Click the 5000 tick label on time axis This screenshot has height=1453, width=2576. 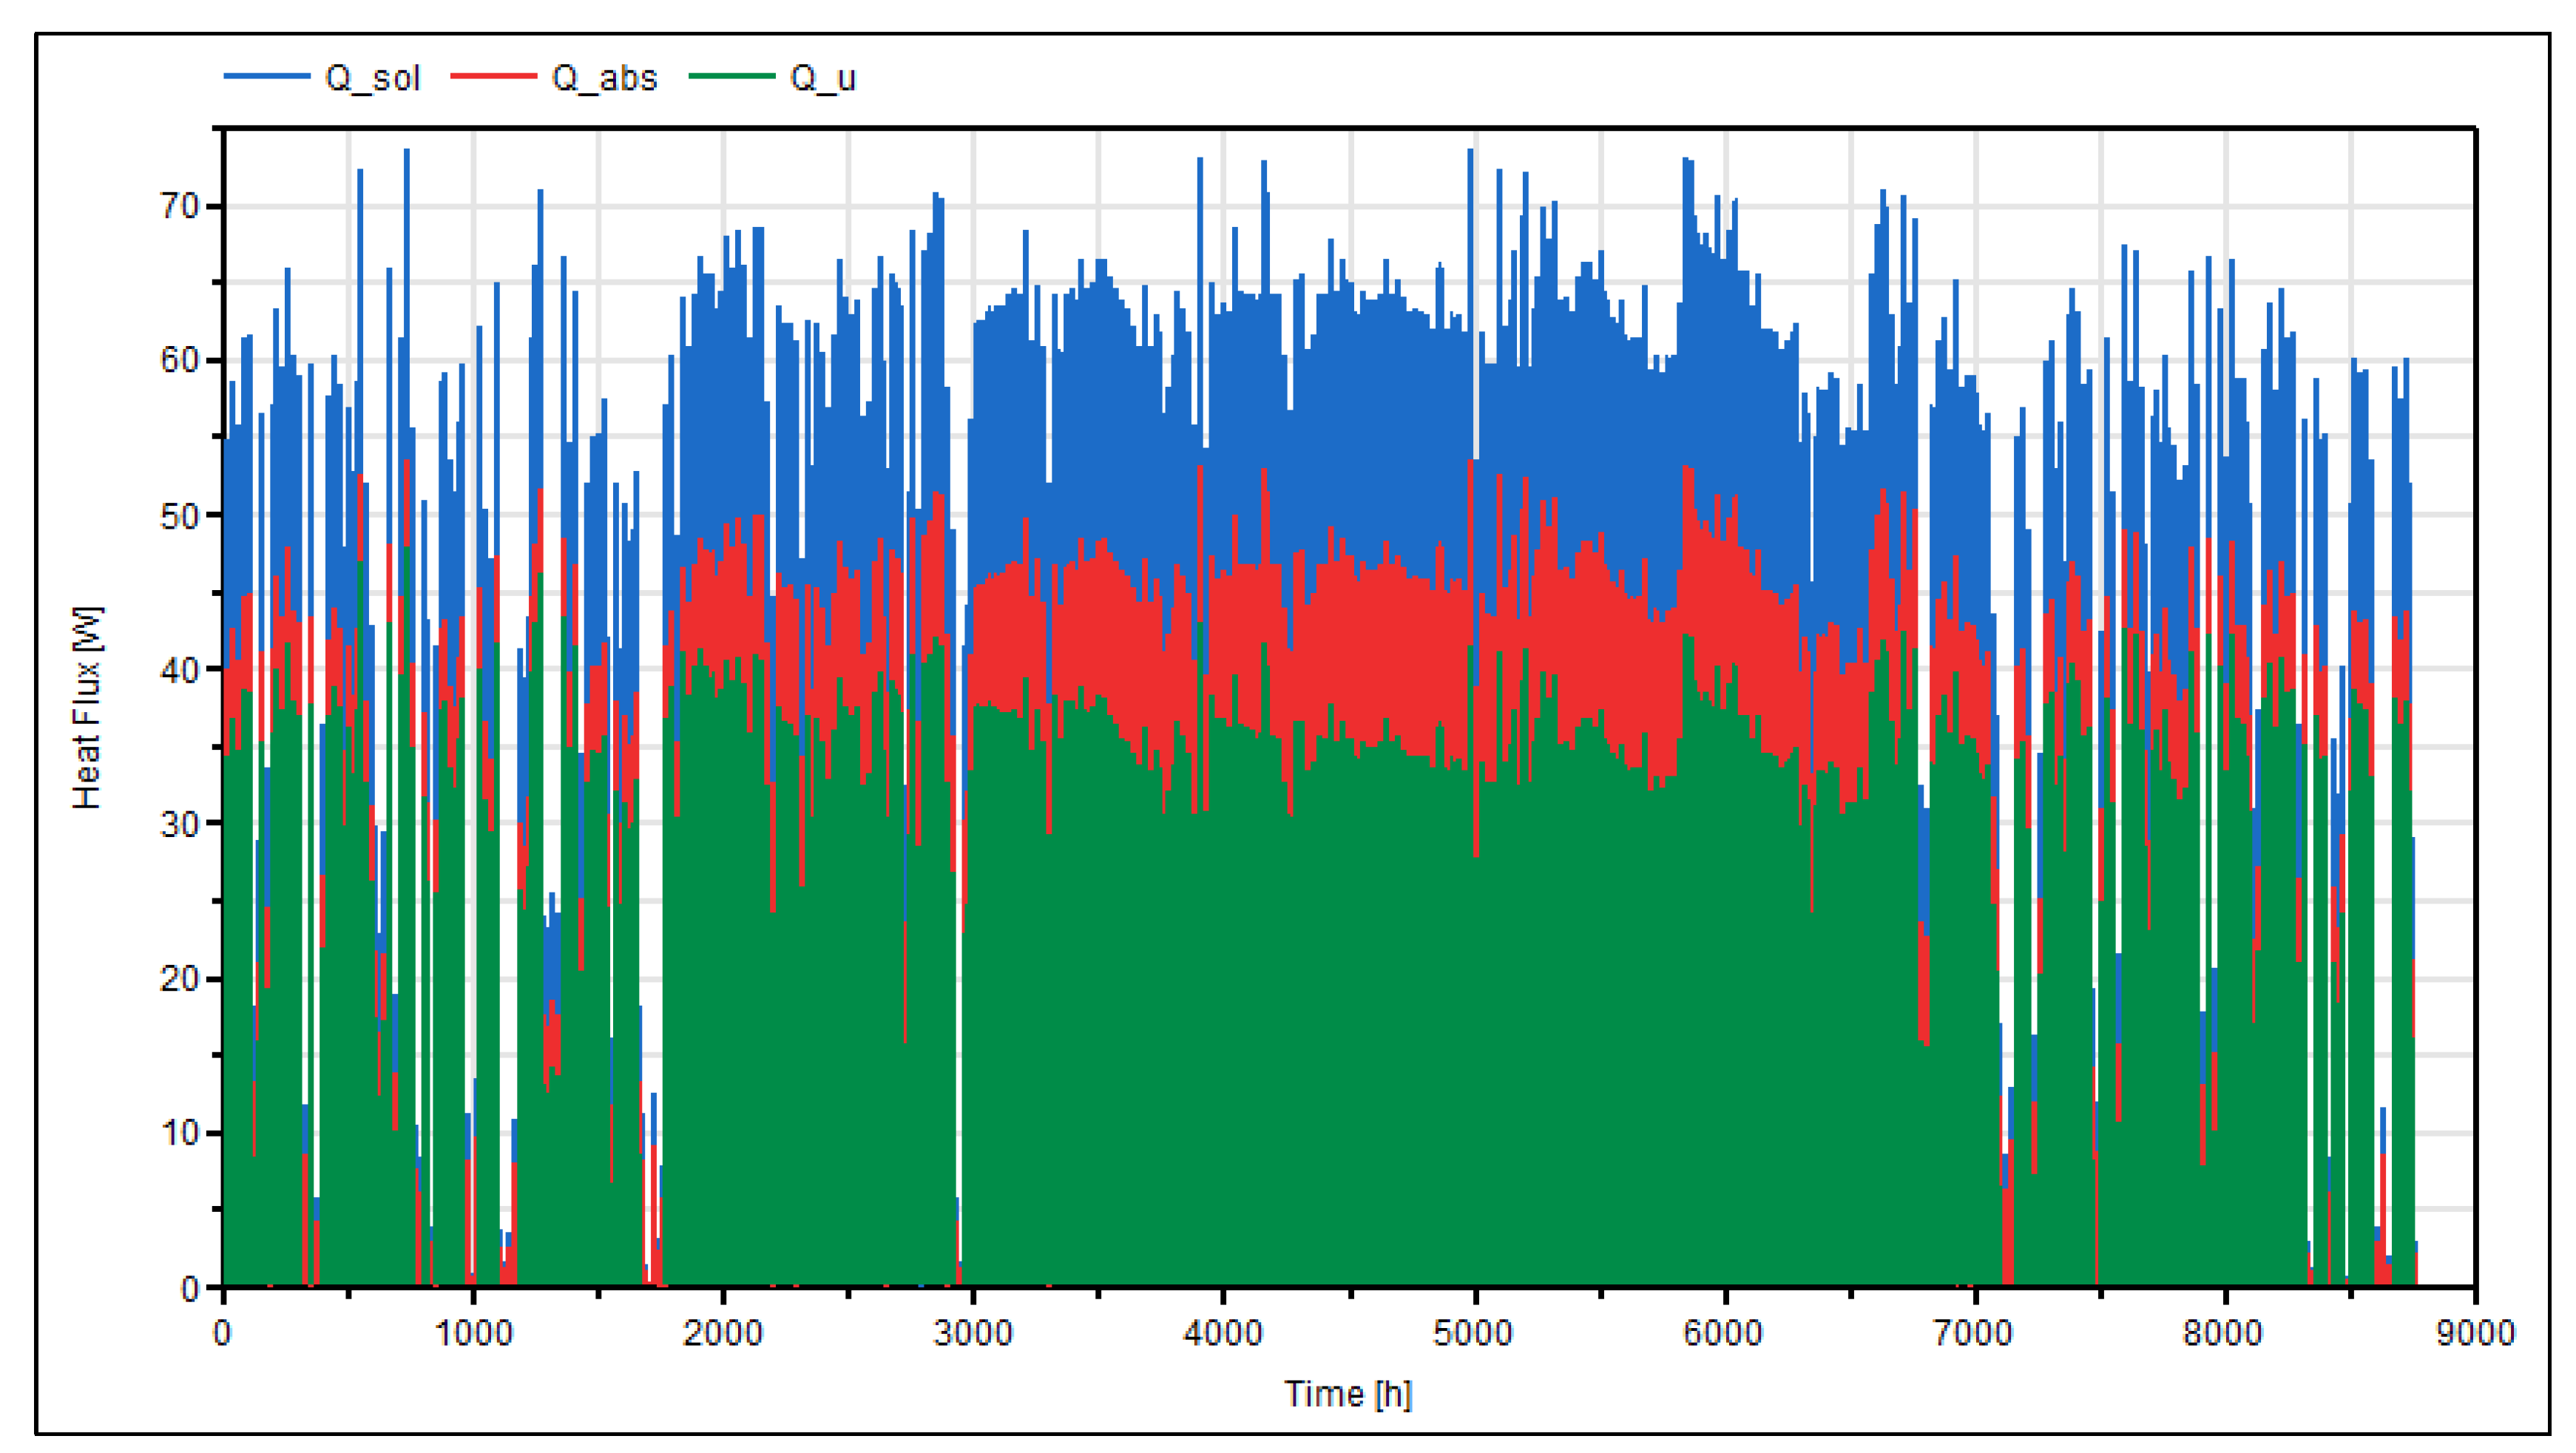(1473, 1333)
